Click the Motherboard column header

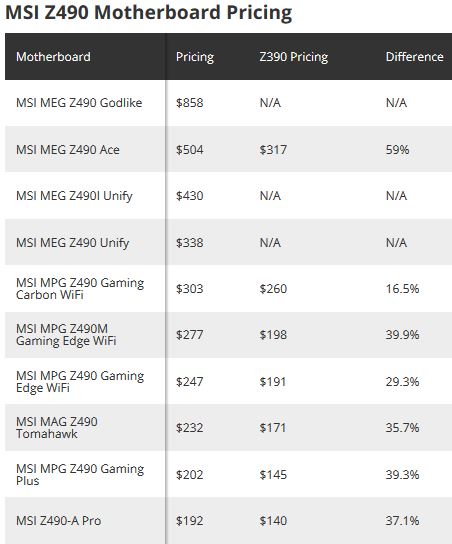[x=53, y=57]
